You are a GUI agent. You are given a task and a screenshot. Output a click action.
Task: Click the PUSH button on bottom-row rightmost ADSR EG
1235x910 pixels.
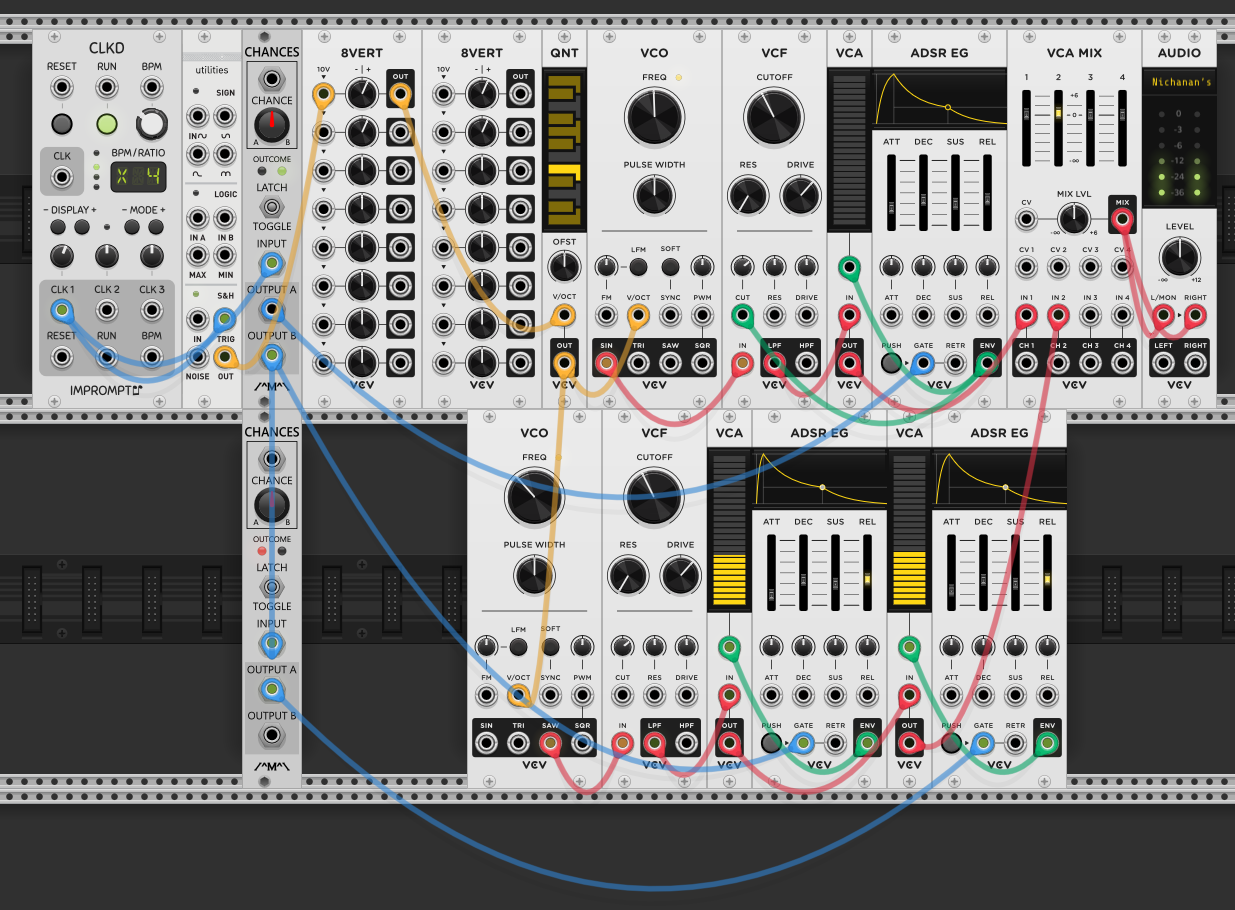951,742
